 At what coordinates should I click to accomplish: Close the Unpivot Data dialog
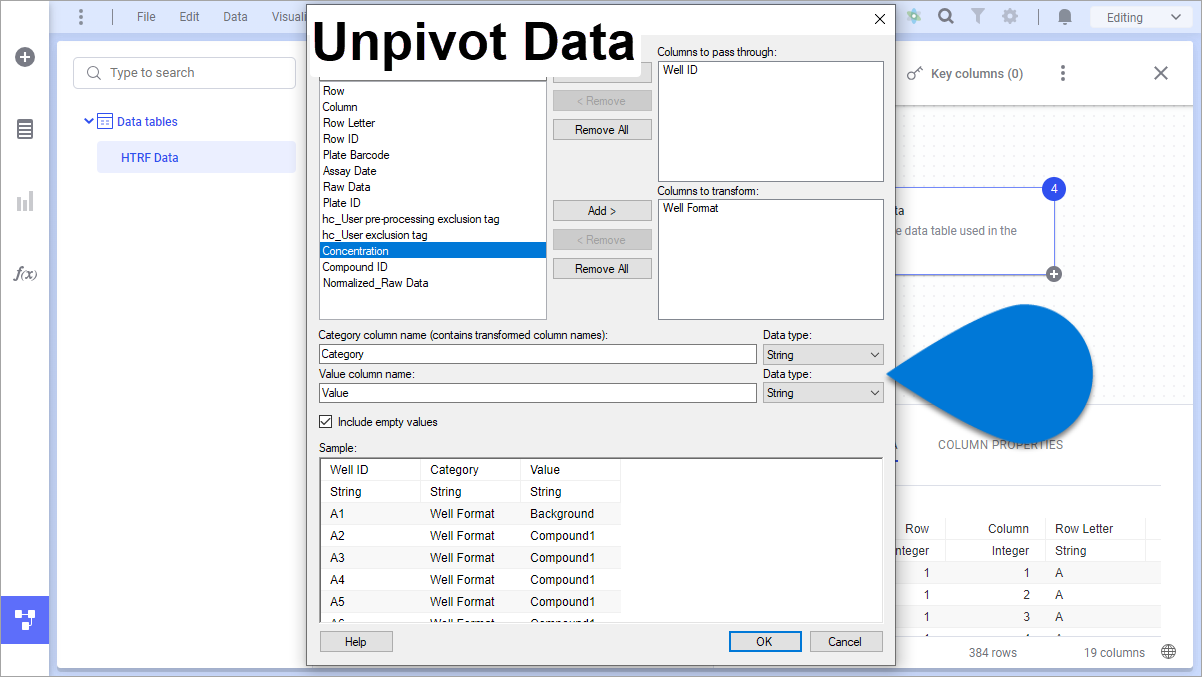tap(880, 19)
